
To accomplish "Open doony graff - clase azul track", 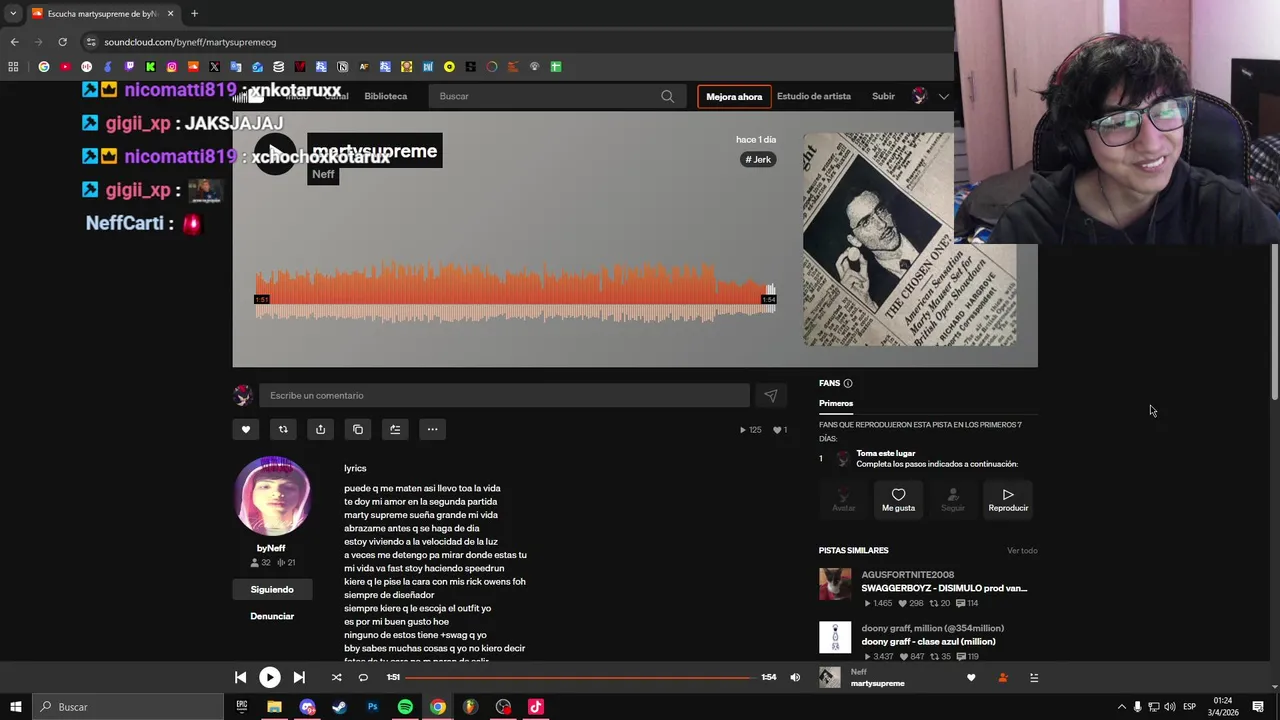I will (928, 642).
